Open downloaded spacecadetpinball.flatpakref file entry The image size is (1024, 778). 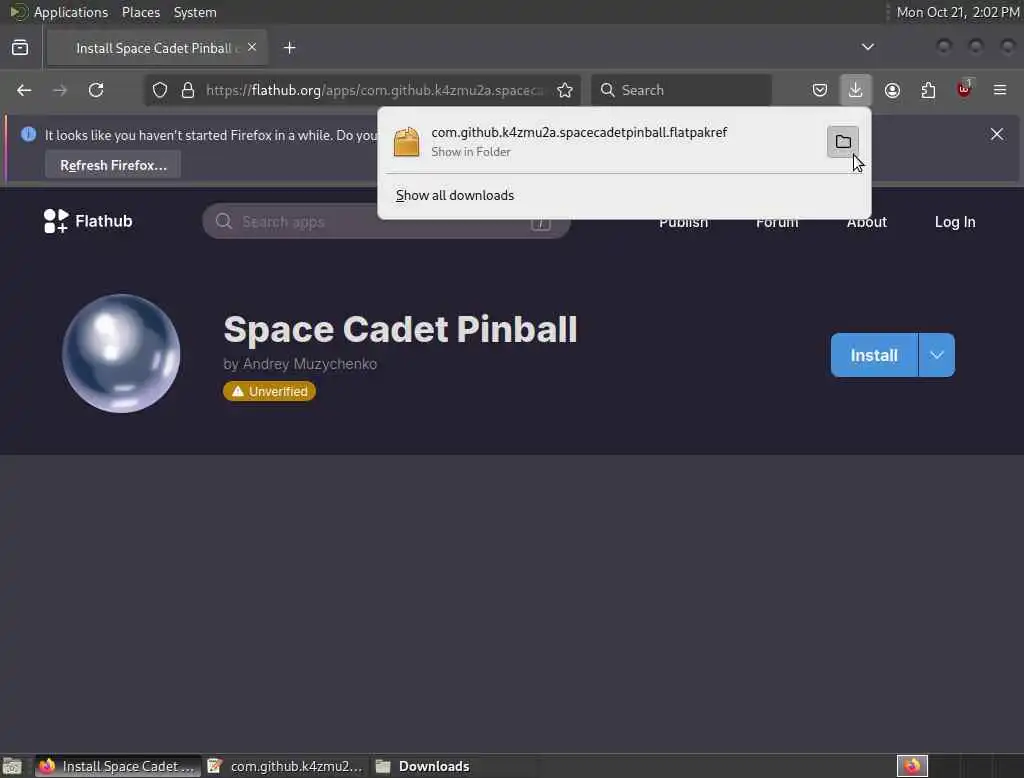pos(604,141)
